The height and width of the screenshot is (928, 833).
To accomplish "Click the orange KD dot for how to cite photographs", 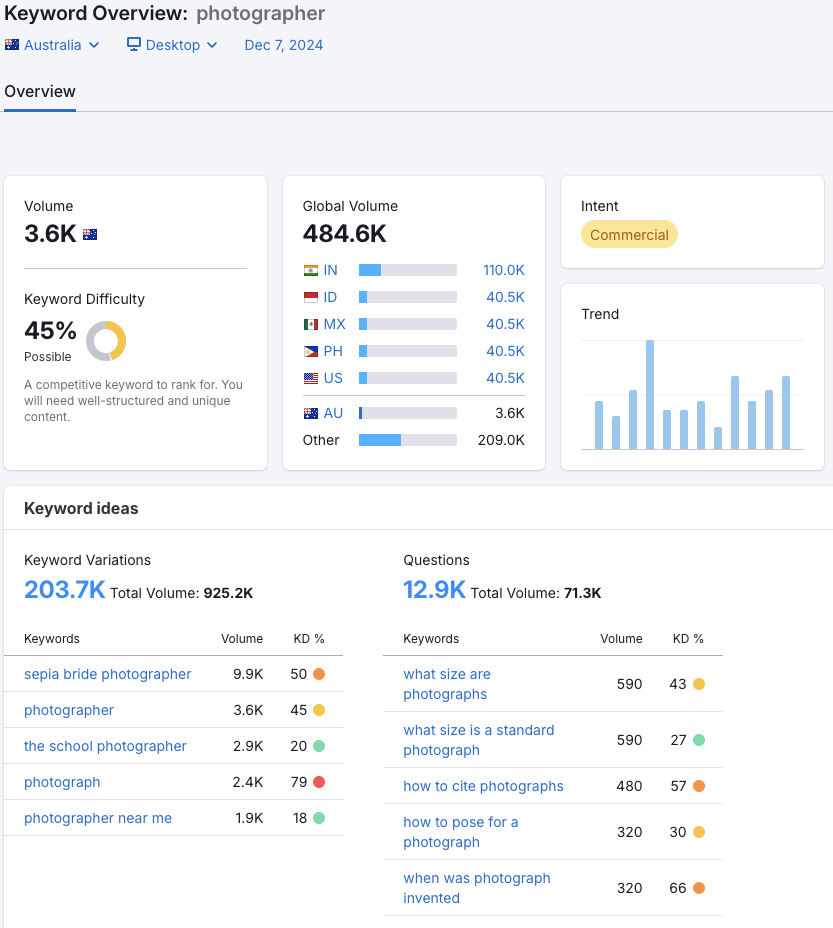I will pos(699,786).
